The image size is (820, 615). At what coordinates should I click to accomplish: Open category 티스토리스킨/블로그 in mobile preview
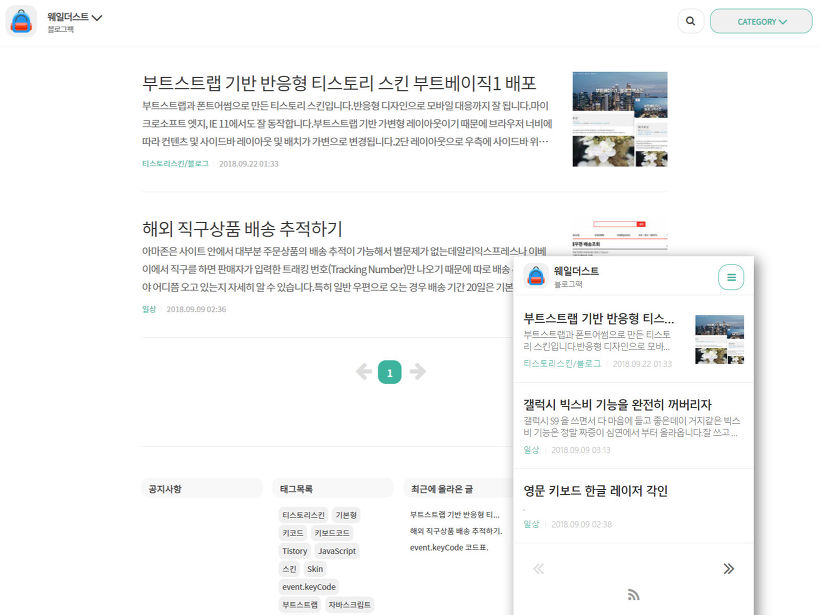point(562,363)
